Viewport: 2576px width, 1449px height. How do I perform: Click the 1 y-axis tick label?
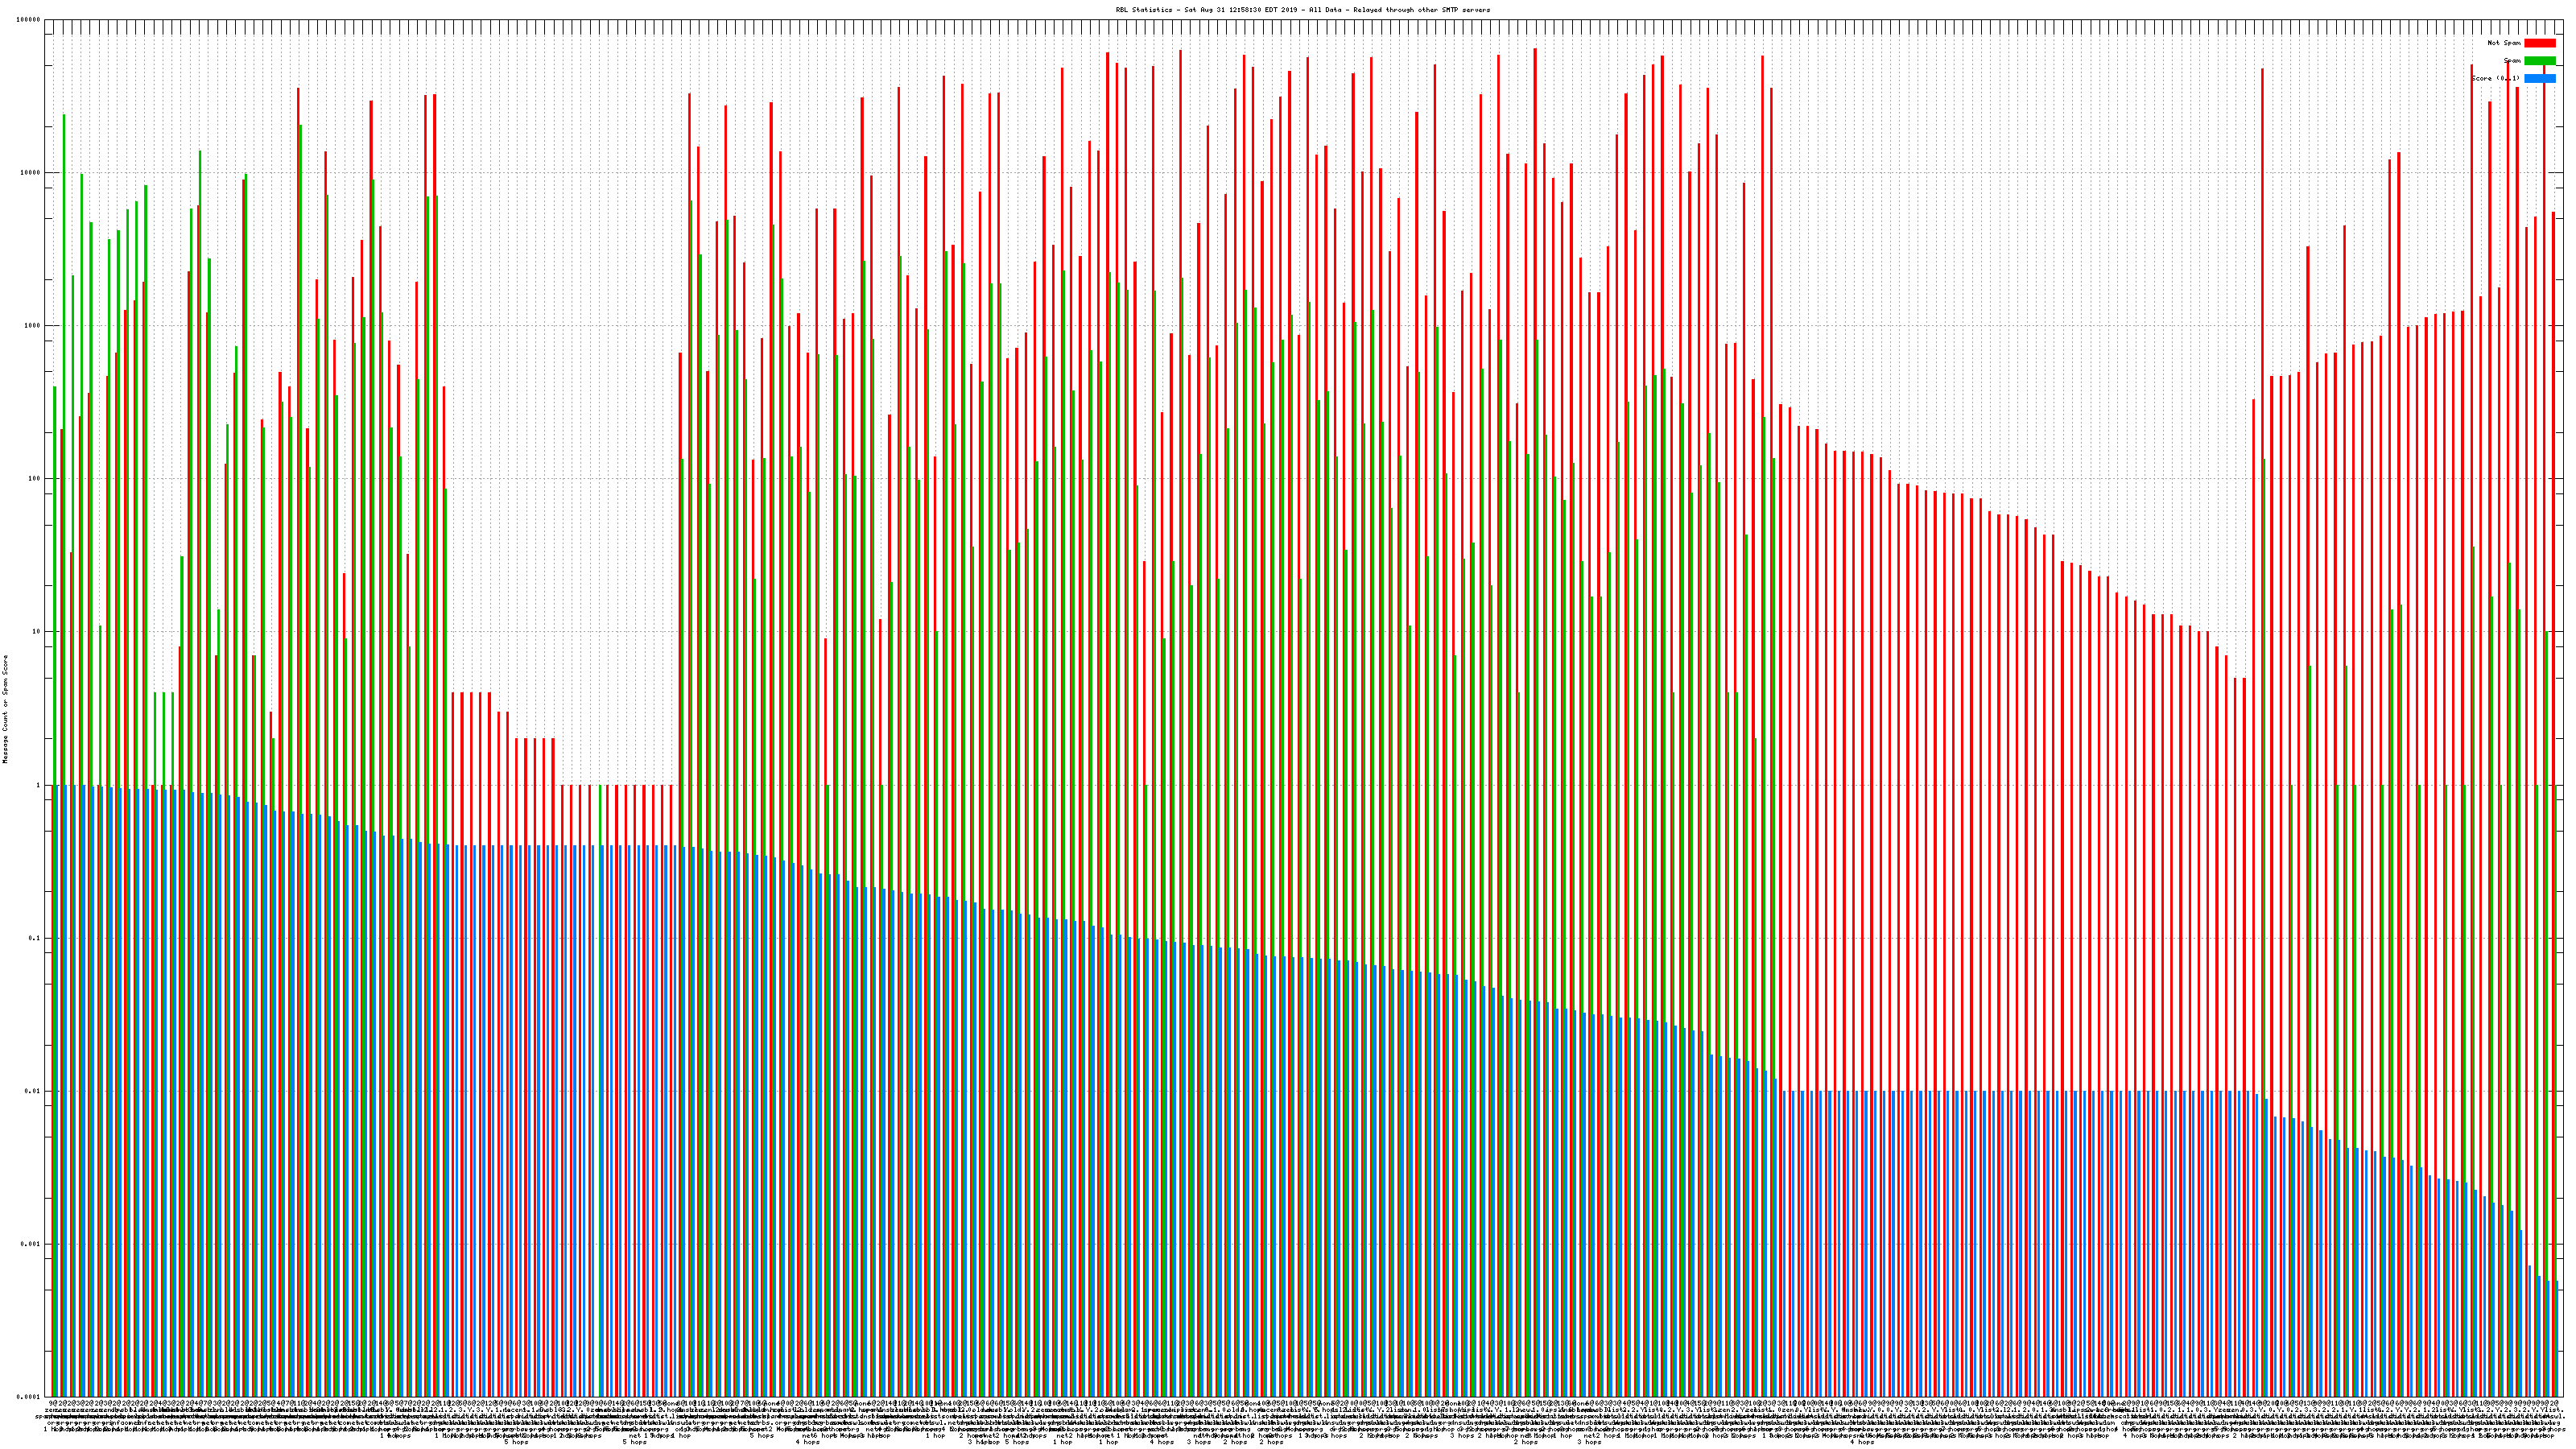point(39,785)
